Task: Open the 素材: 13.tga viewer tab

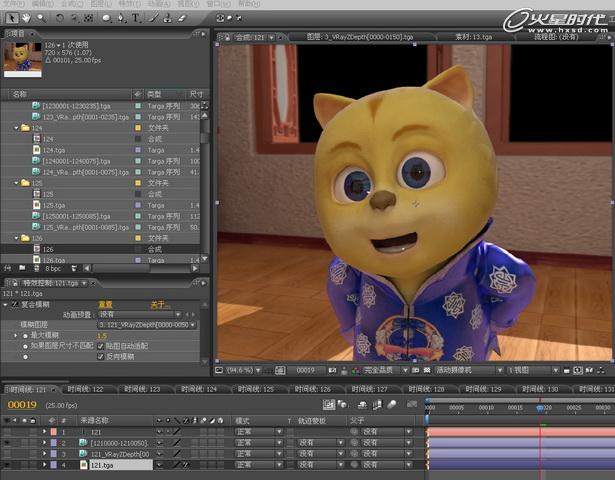Action: 473,37
